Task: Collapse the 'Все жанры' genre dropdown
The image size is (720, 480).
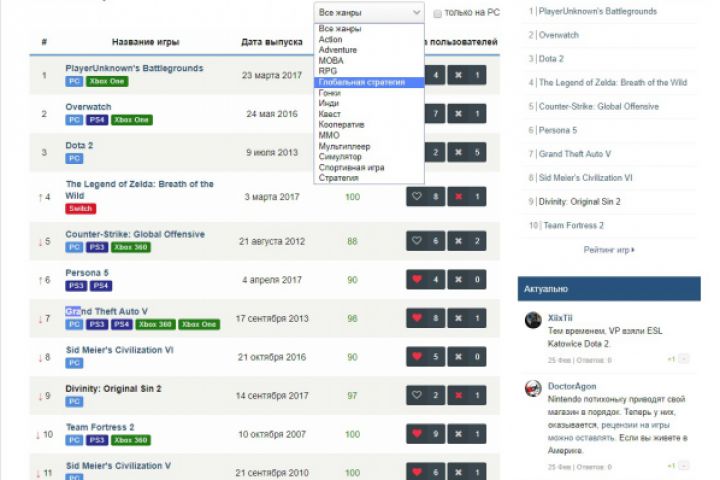Action: coord(369,12)
